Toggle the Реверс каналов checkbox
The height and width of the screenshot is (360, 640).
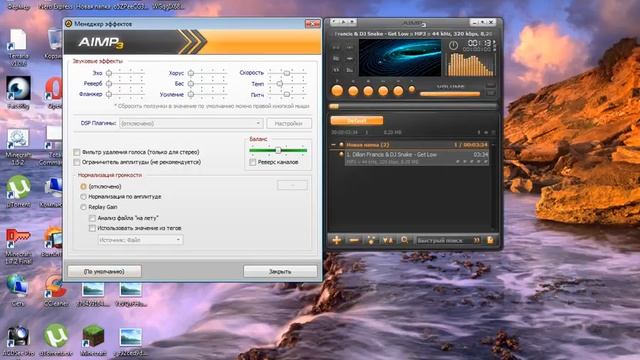[x=253, y=162]
